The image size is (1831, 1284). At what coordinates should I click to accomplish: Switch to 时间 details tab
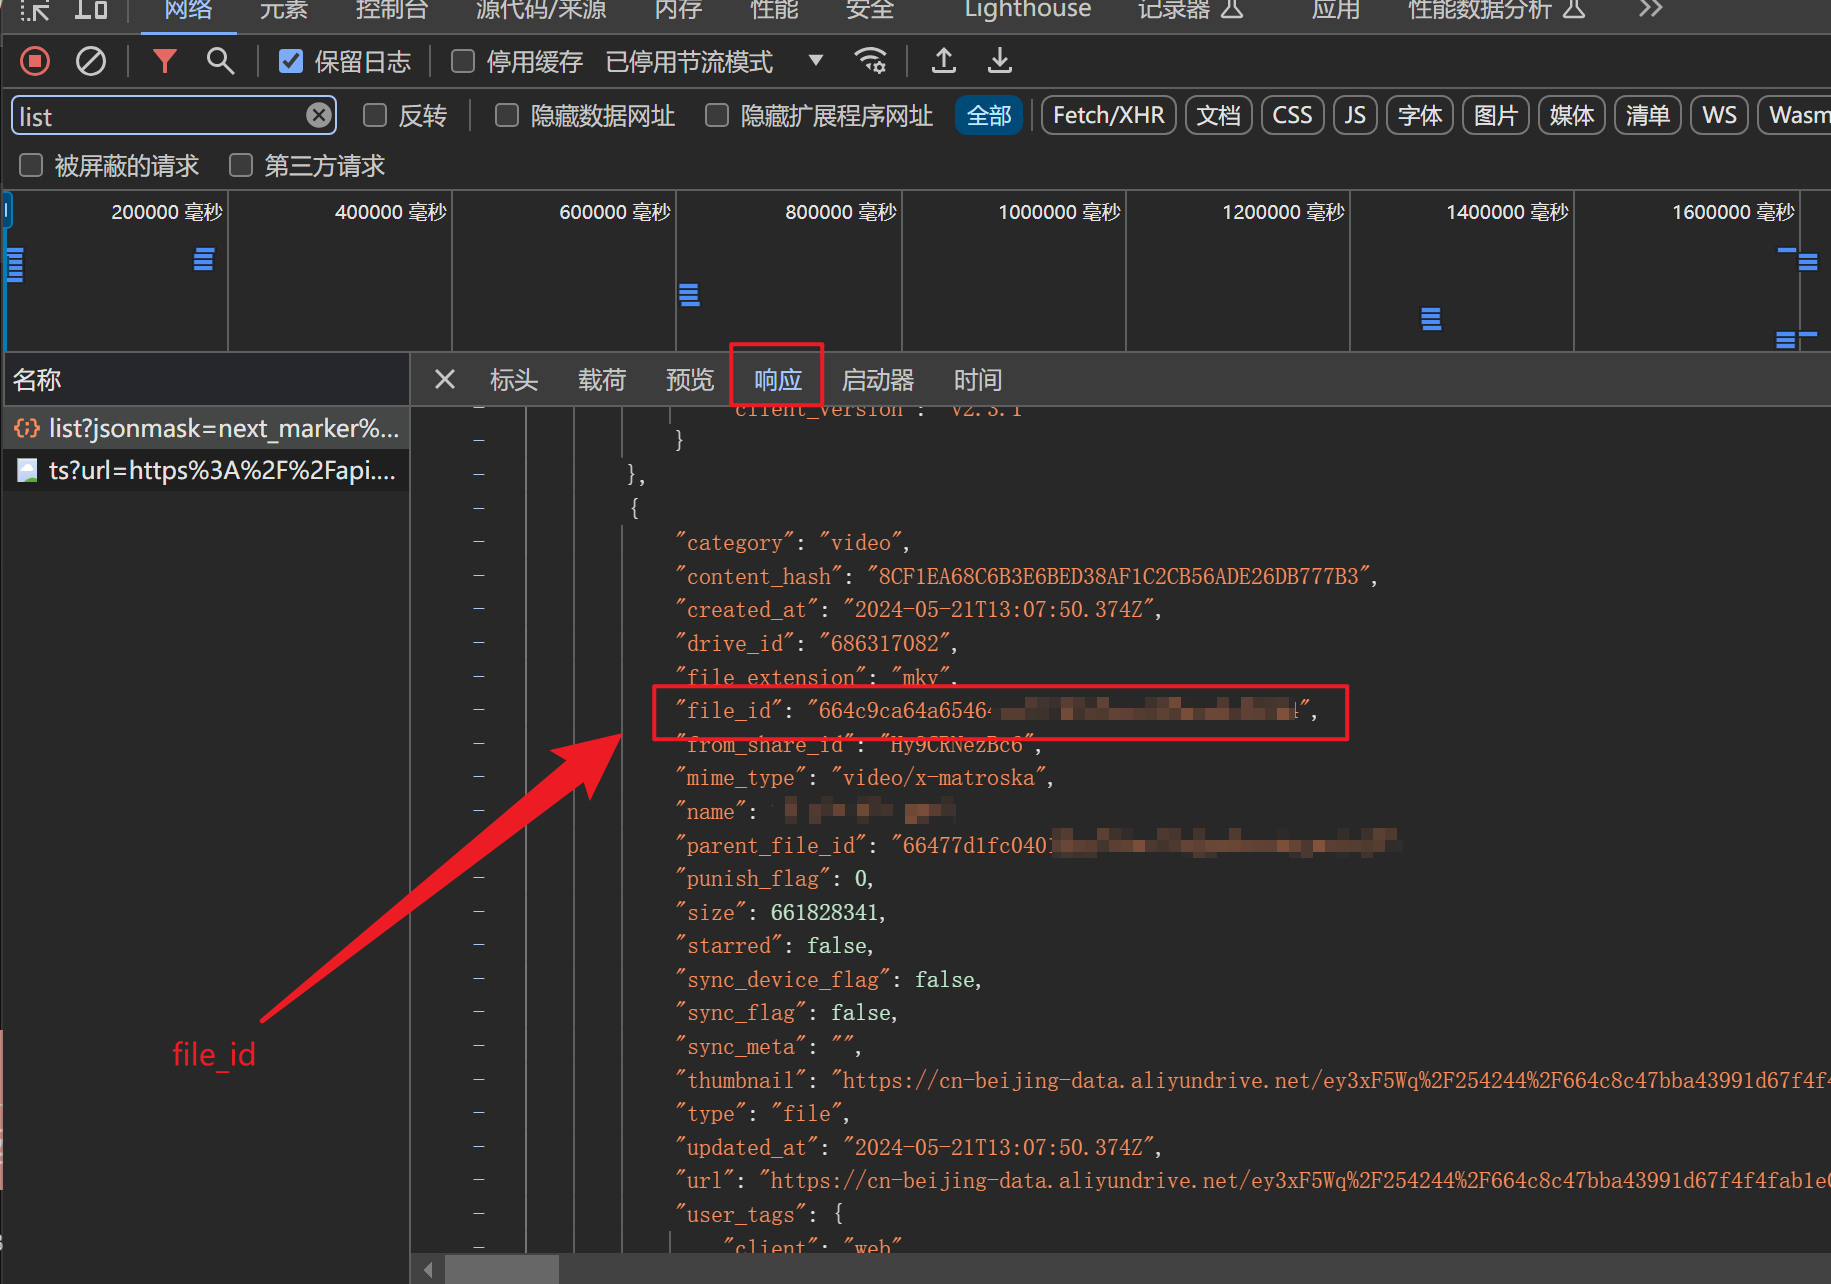978,380
